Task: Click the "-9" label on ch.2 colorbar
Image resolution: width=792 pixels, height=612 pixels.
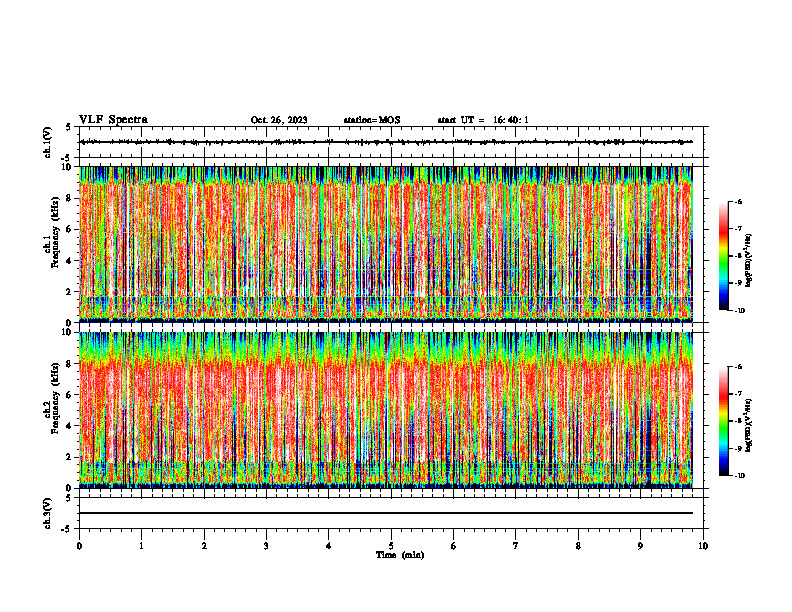Action: pyautogui.click(x=738, y=448)
